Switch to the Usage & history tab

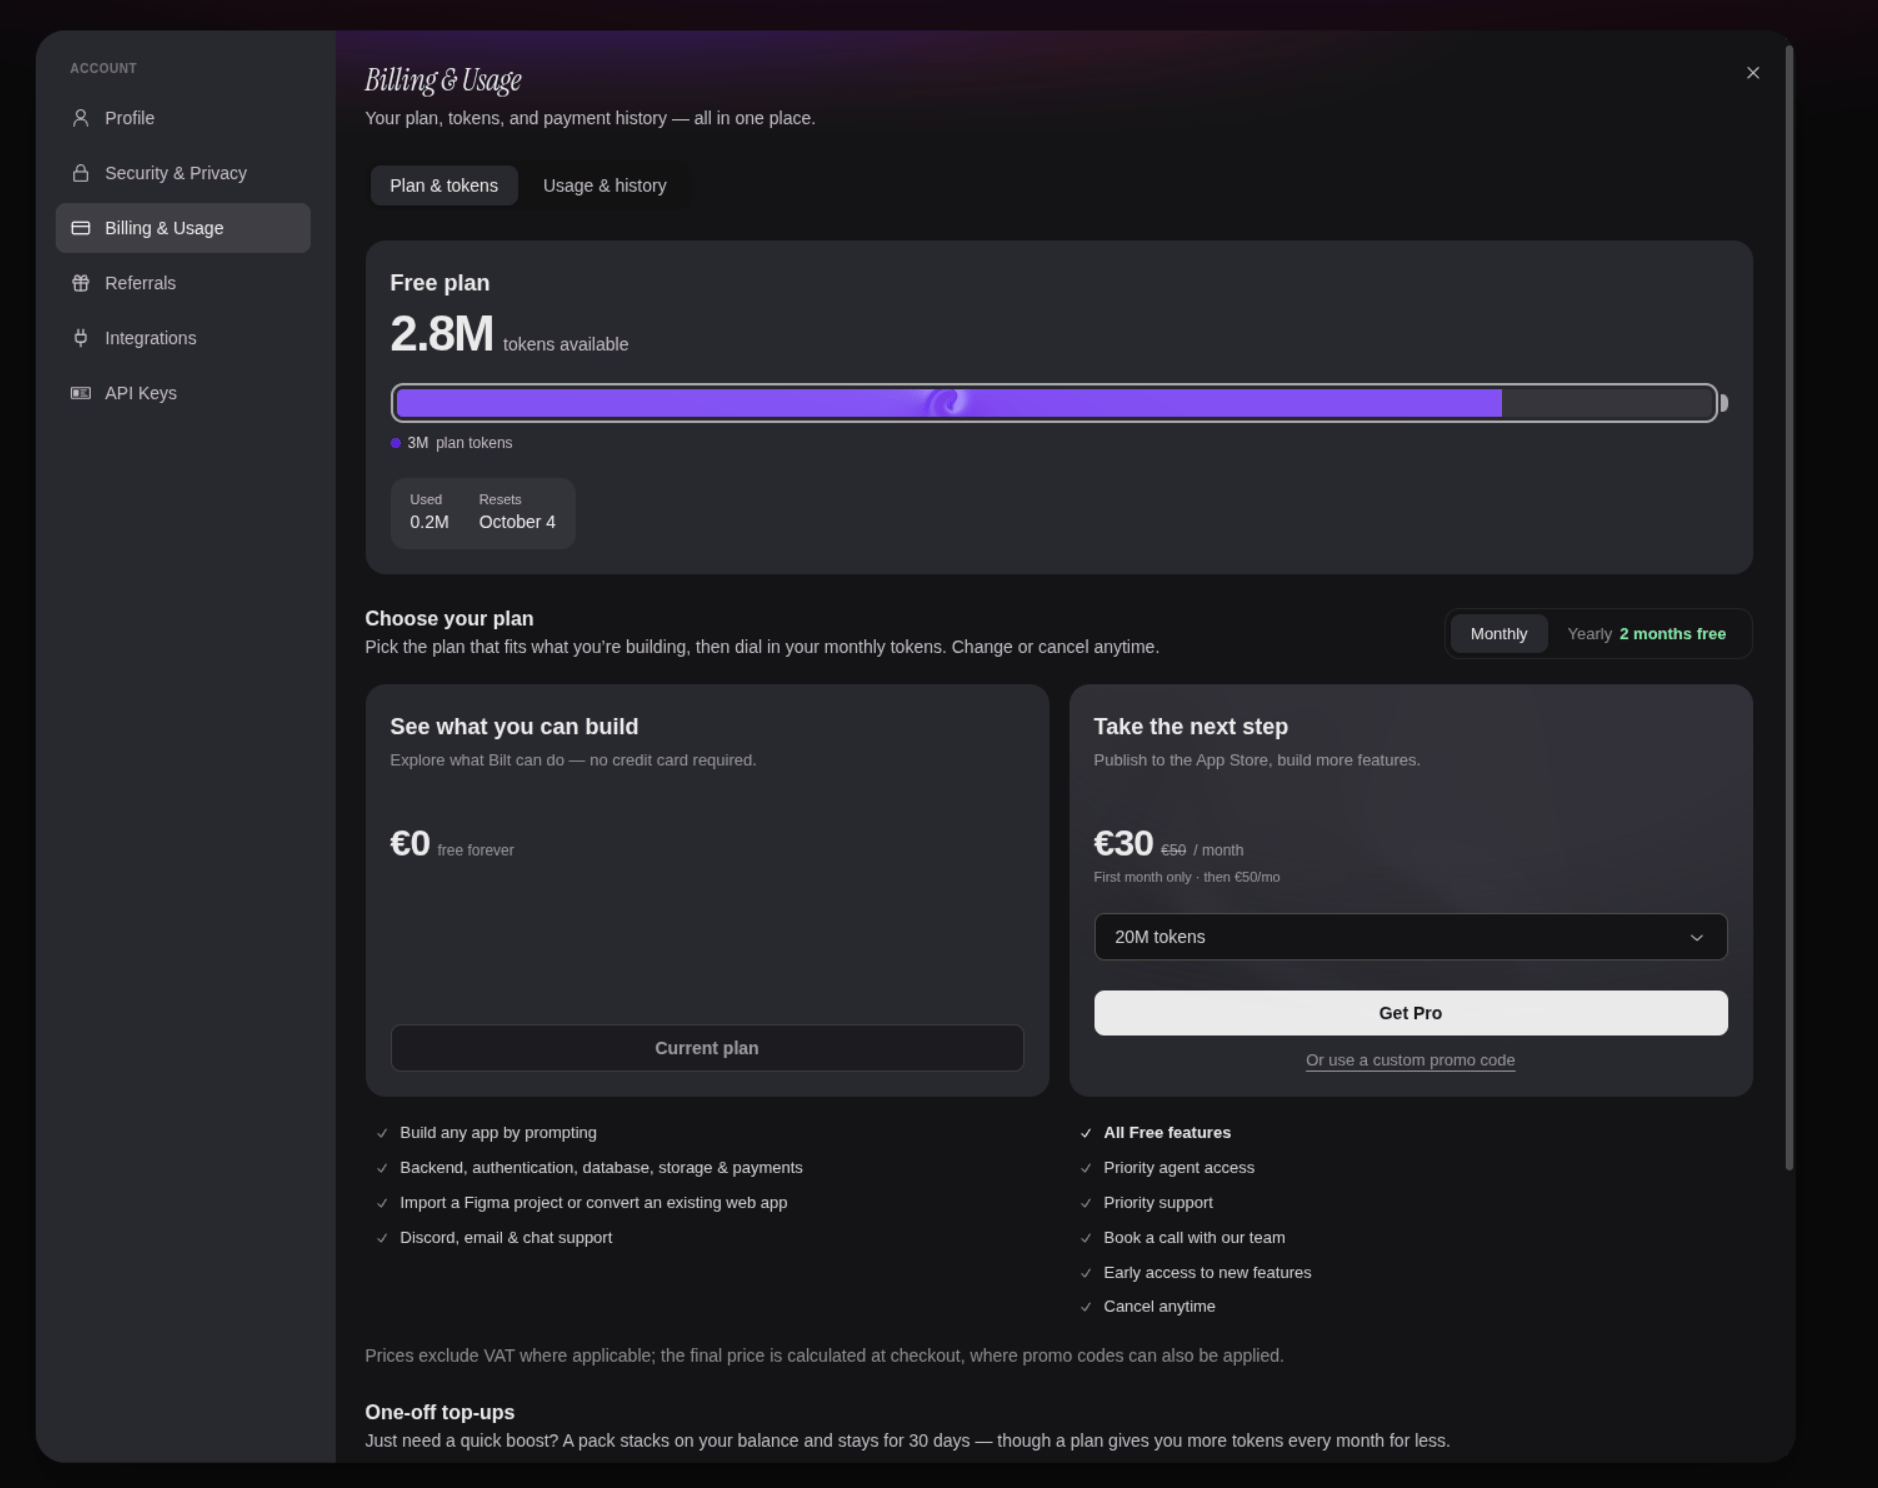click(x=605, y=186)
